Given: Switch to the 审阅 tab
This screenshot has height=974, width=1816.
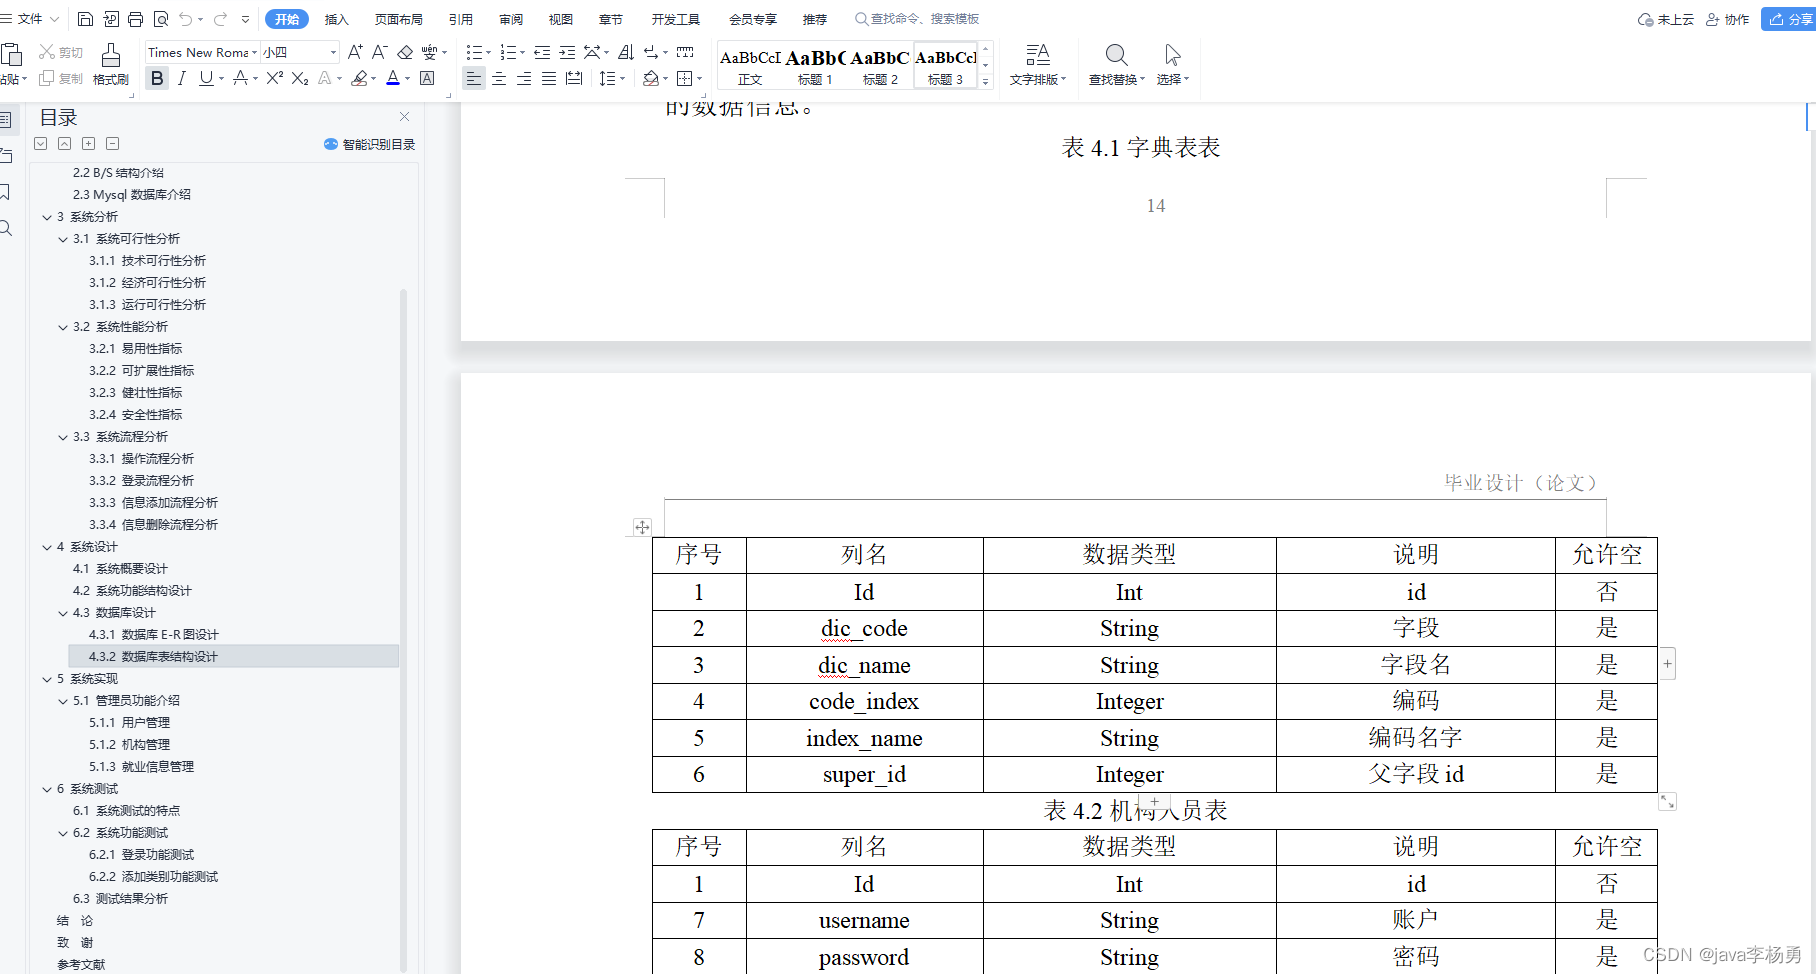Looking at the screenshot, I should click(511, 19).
